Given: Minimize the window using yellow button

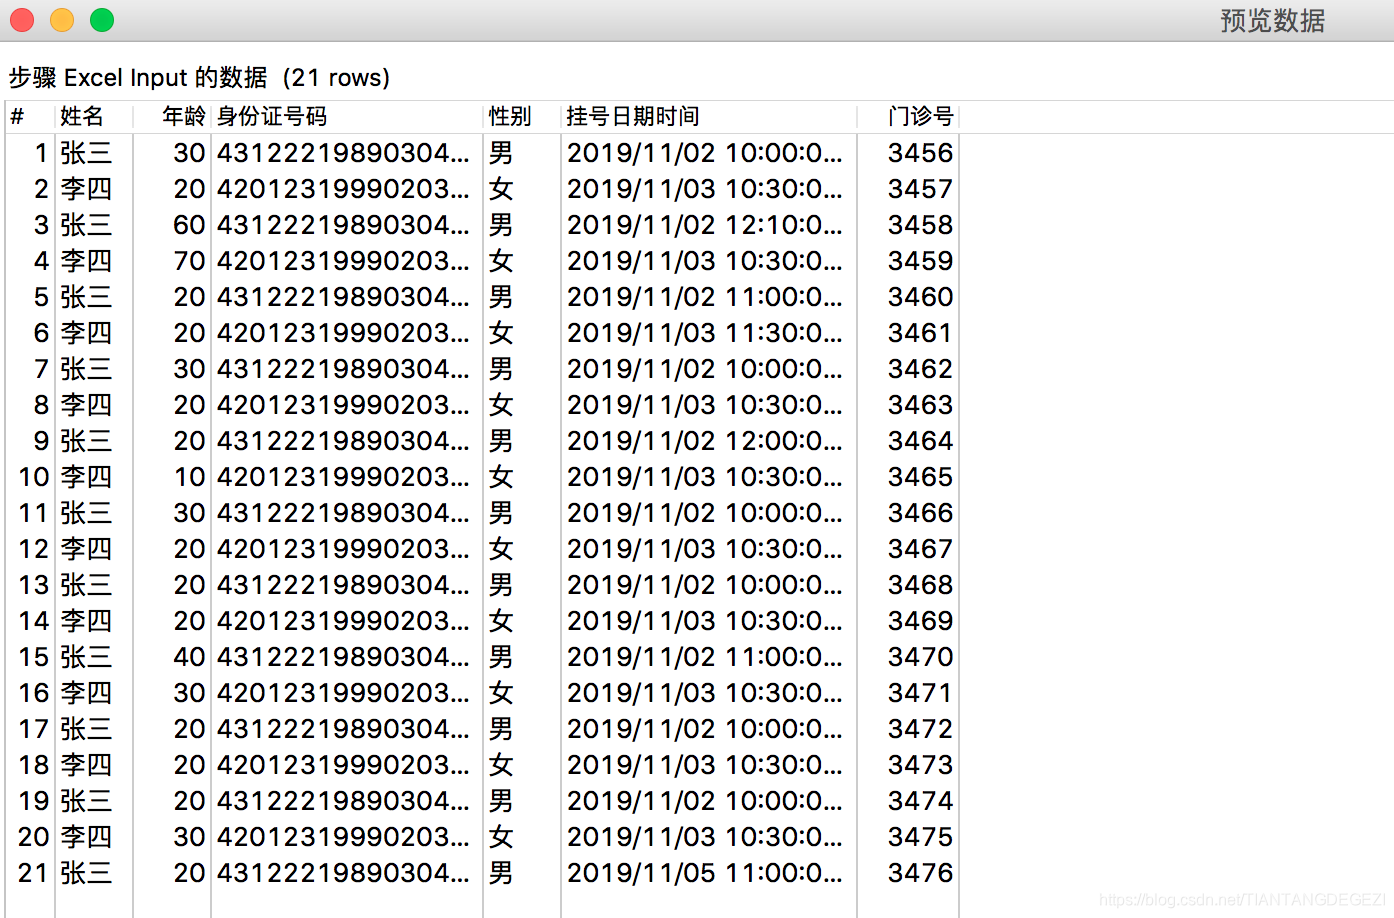Looking at the screenshot, I should 62,20.
